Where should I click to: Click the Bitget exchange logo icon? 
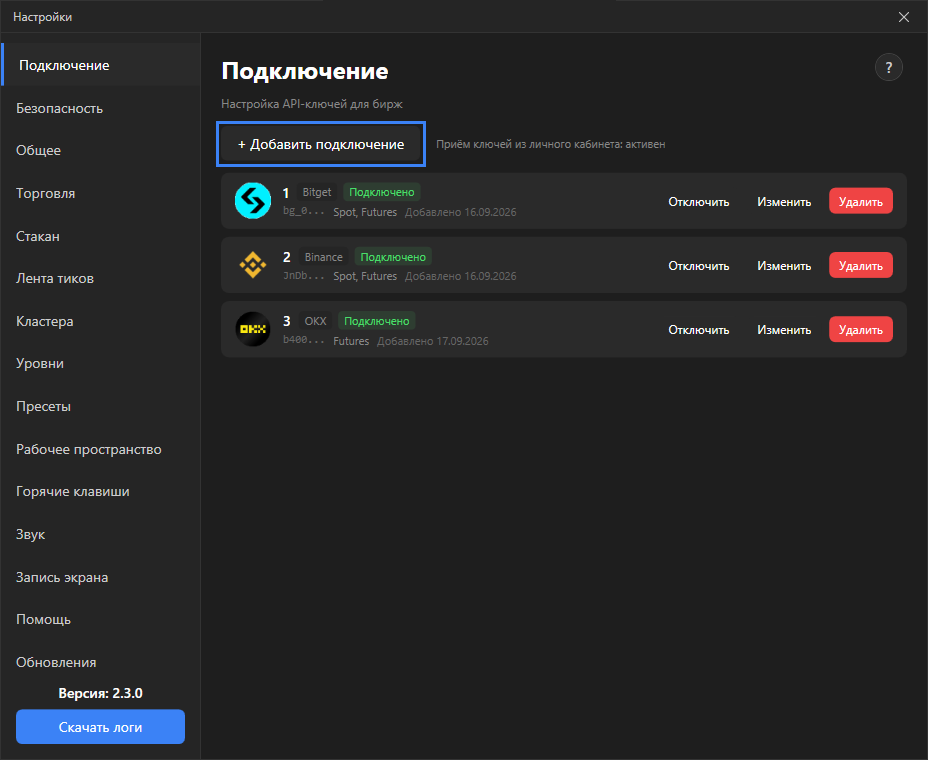click(x=253, y=201)
